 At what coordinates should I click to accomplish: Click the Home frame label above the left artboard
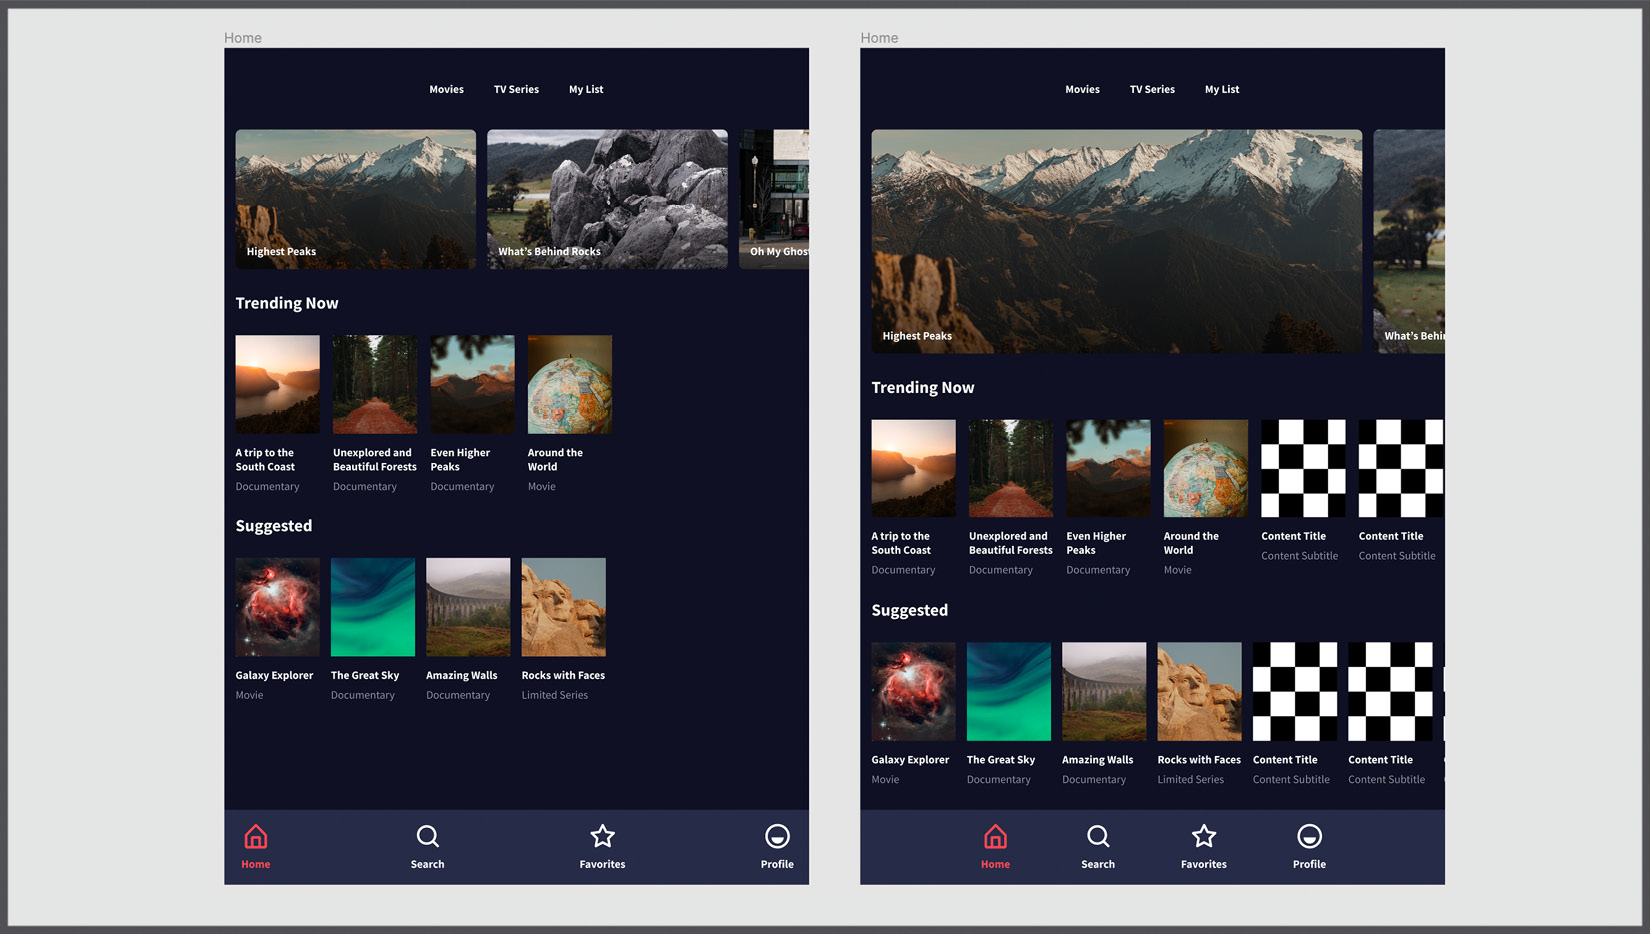[x=243, y=38]
